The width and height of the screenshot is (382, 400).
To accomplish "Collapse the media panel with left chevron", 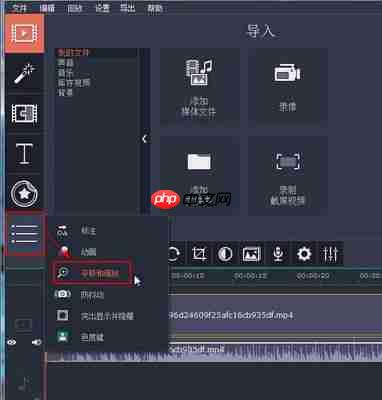I will [144, 139].
